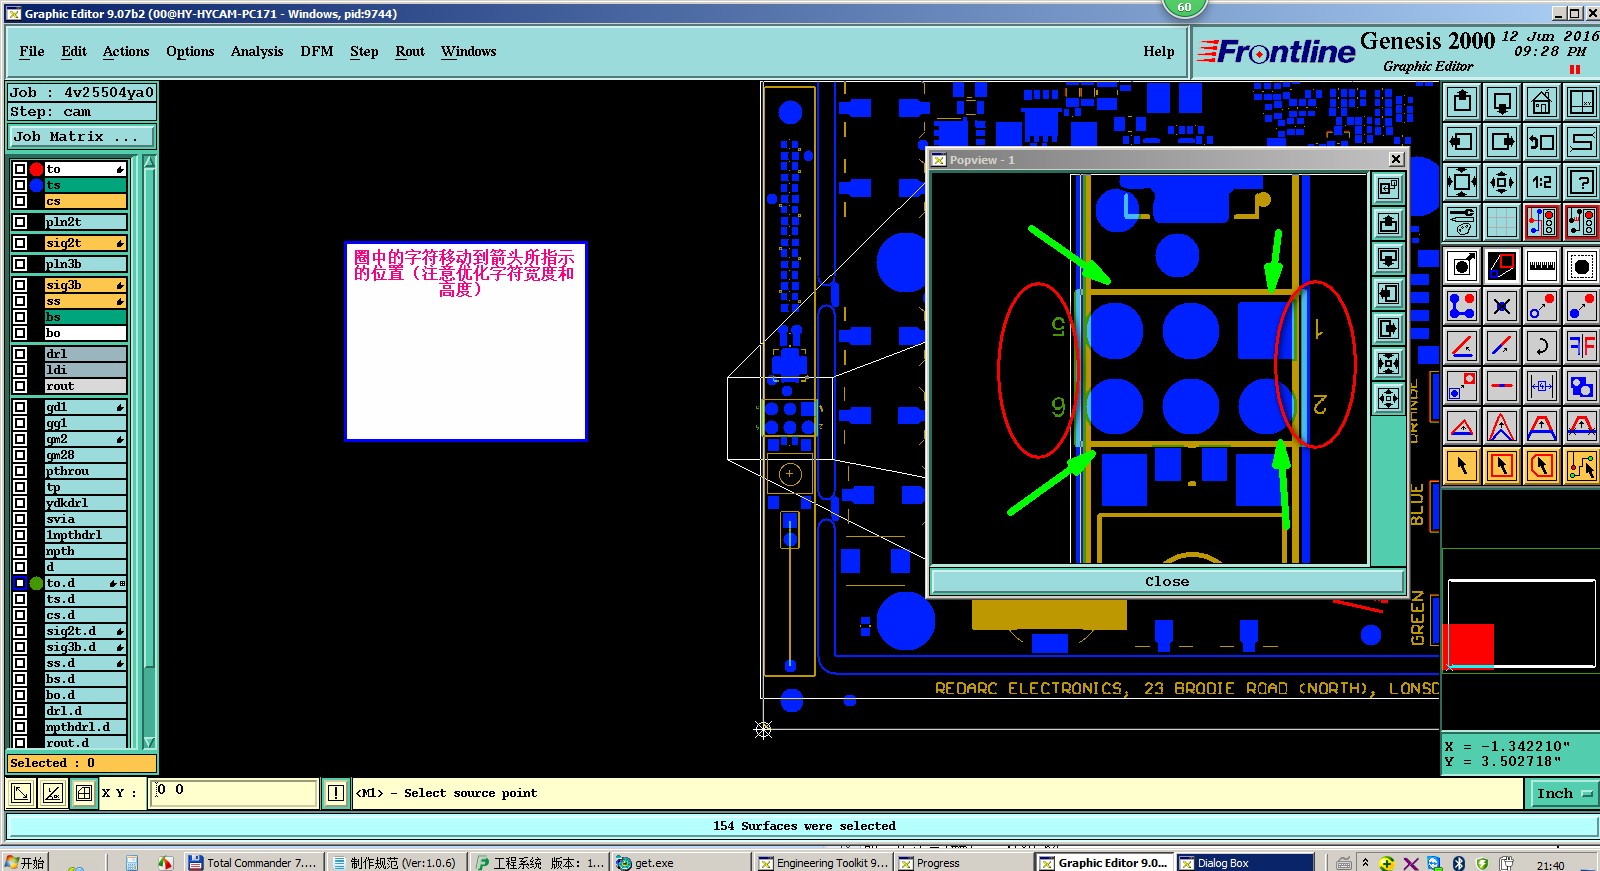This screenshot has height=871, width=1600.
Task: Select the net selection pointer tool
Action: tap(1582, 466)
